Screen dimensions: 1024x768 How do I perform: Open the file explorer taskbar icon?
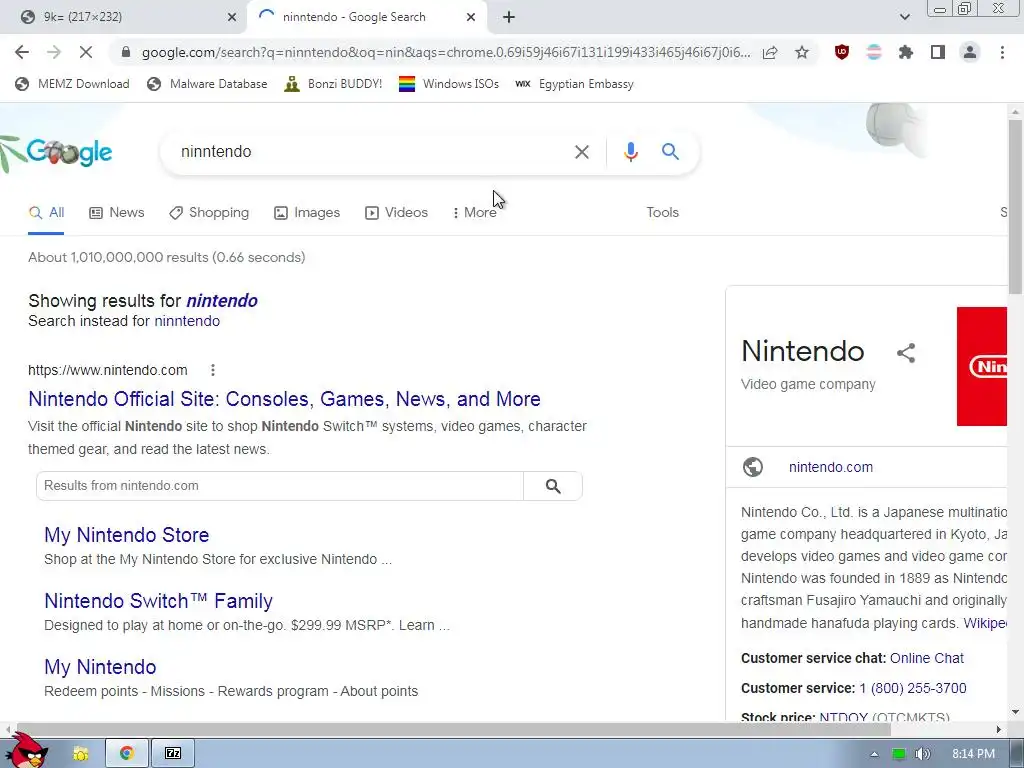[x=80, y=754]
